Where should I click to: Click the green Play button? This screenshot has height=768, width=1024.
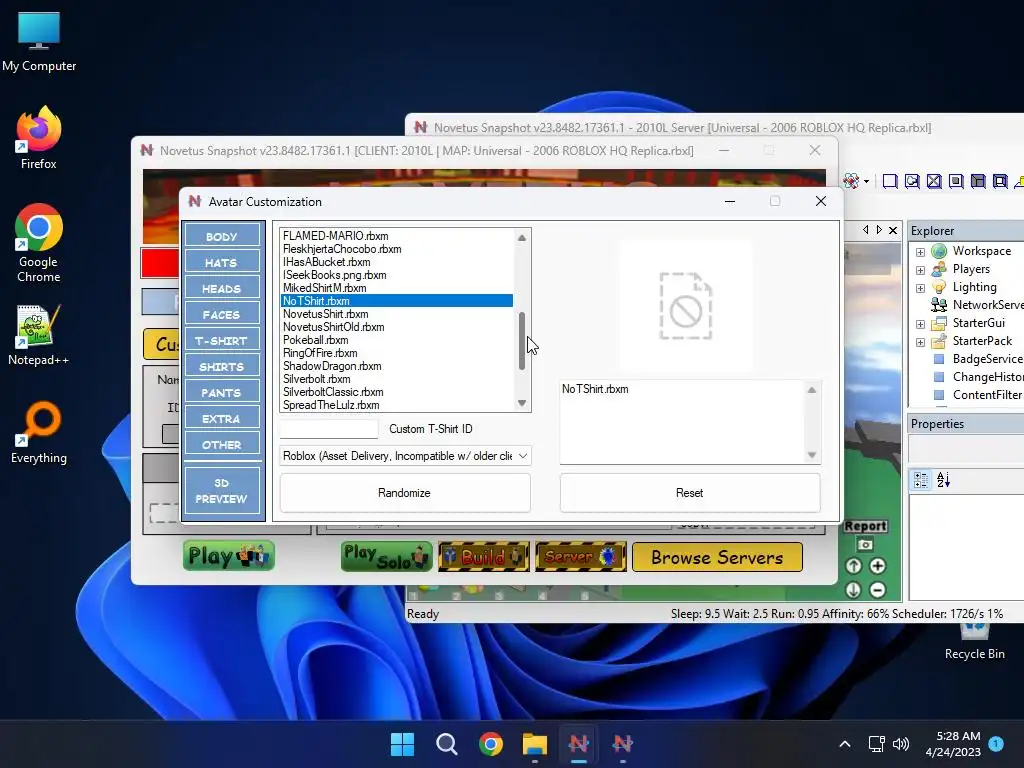(229, 556)
